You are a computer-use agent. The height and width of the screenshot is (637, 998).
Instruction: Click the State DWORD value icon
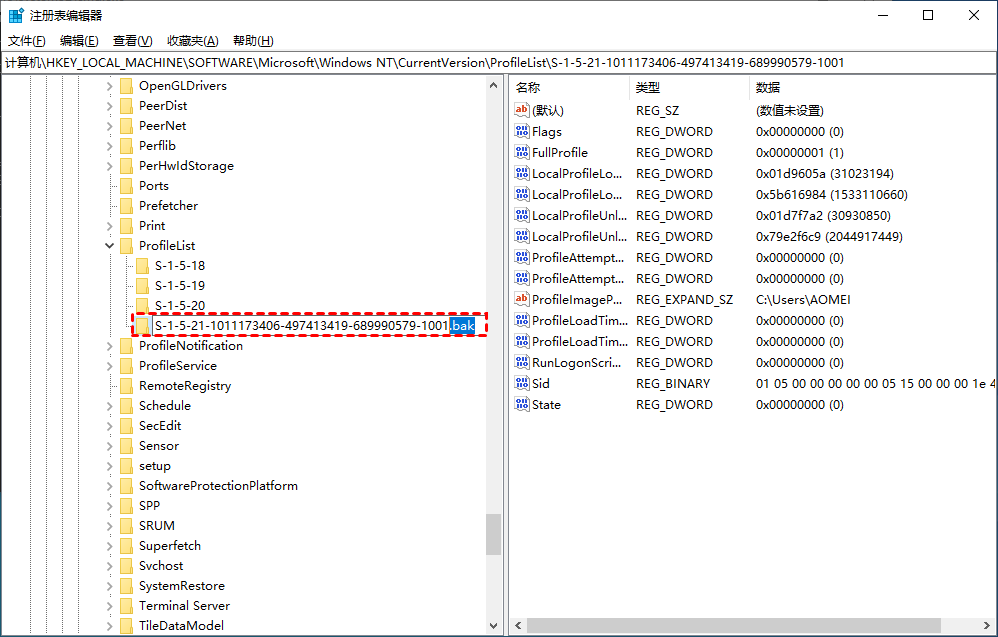click(x=522, y=404)
